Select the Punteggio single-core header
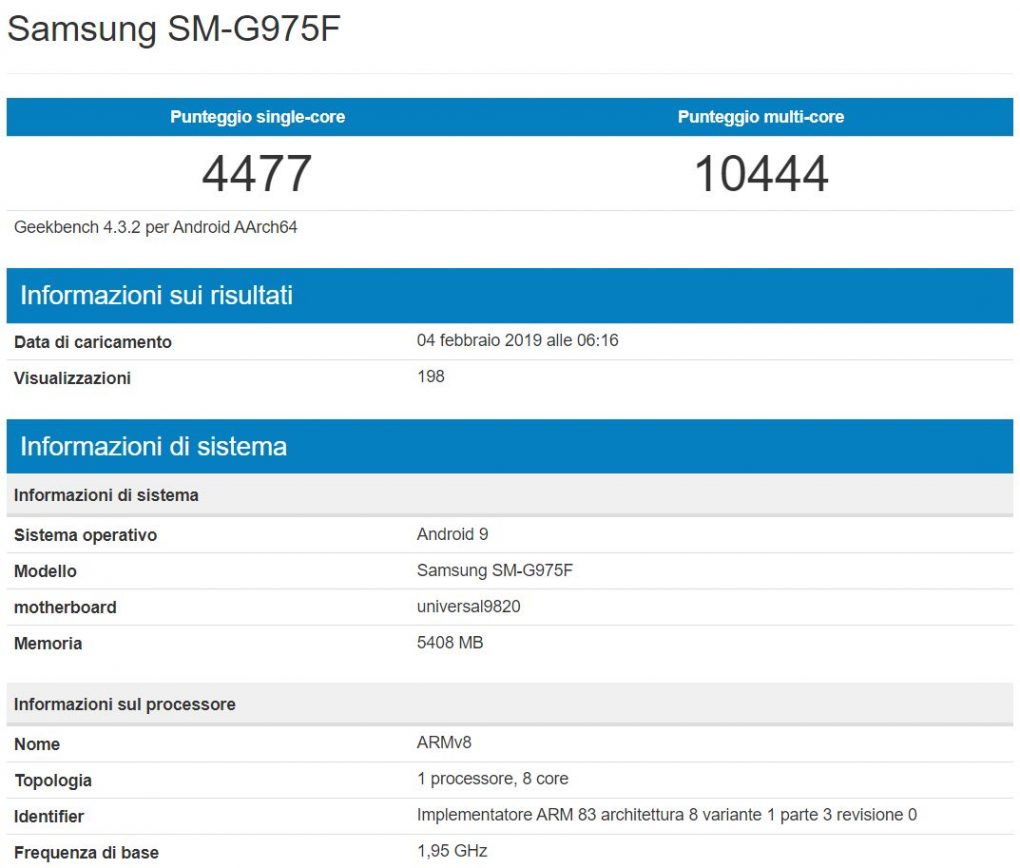The width and height of the screenshot is (1020, 868). pyautogui.click(x=258, y=117)
